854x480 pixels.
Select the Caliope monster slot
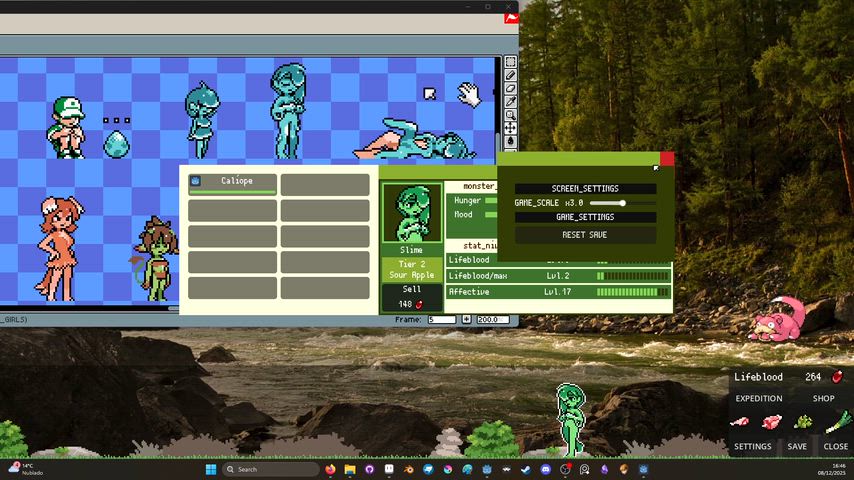coord(233,184)
